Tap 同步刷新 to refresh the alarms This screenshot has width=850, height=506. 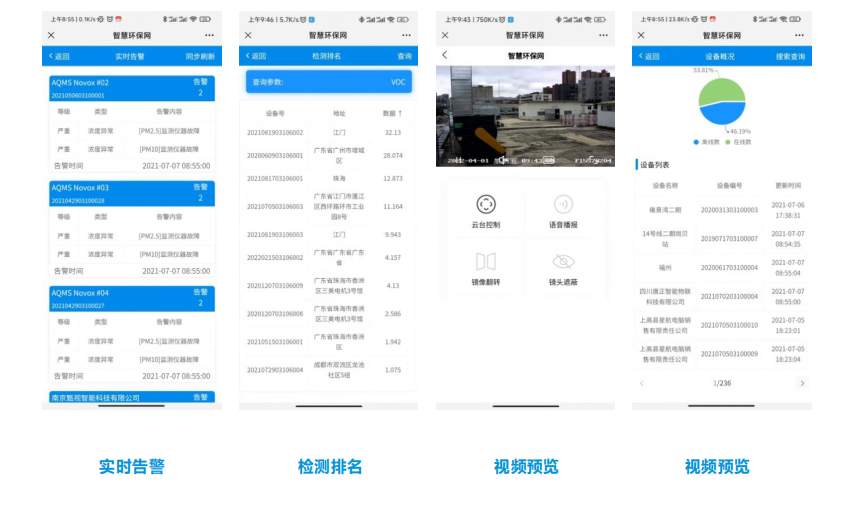(200, 56)
